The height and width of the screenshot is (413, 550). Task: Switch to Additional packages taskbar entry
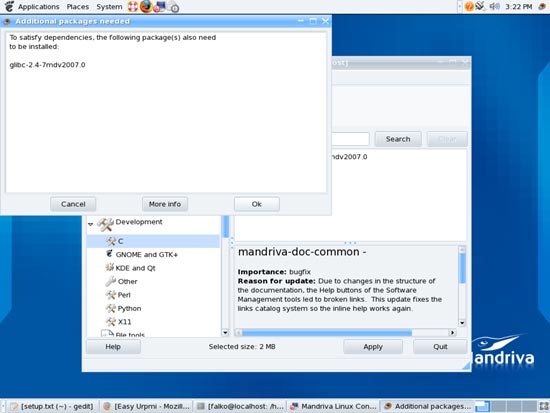(x=427, y=406)
